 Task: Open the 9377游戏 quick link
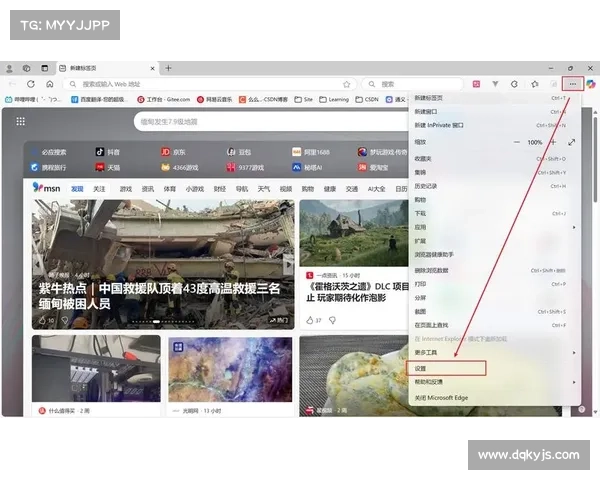245,167
